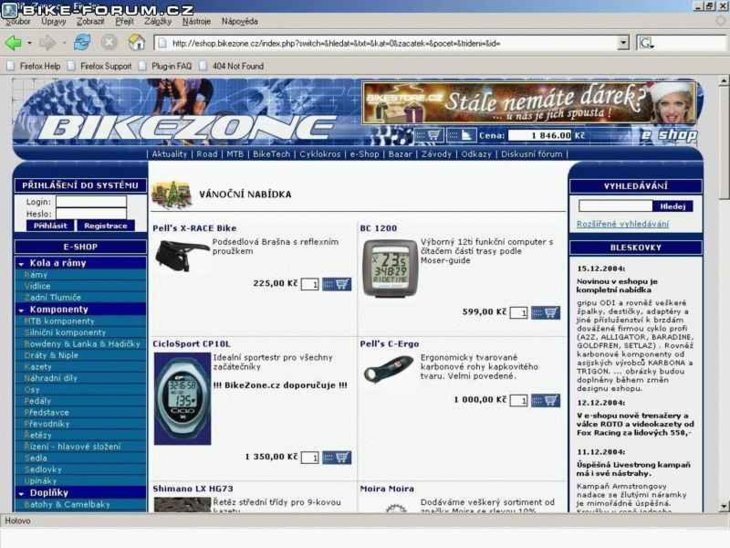Open the Firefox Support bookmark
The image size is (730, 548).
100,66
